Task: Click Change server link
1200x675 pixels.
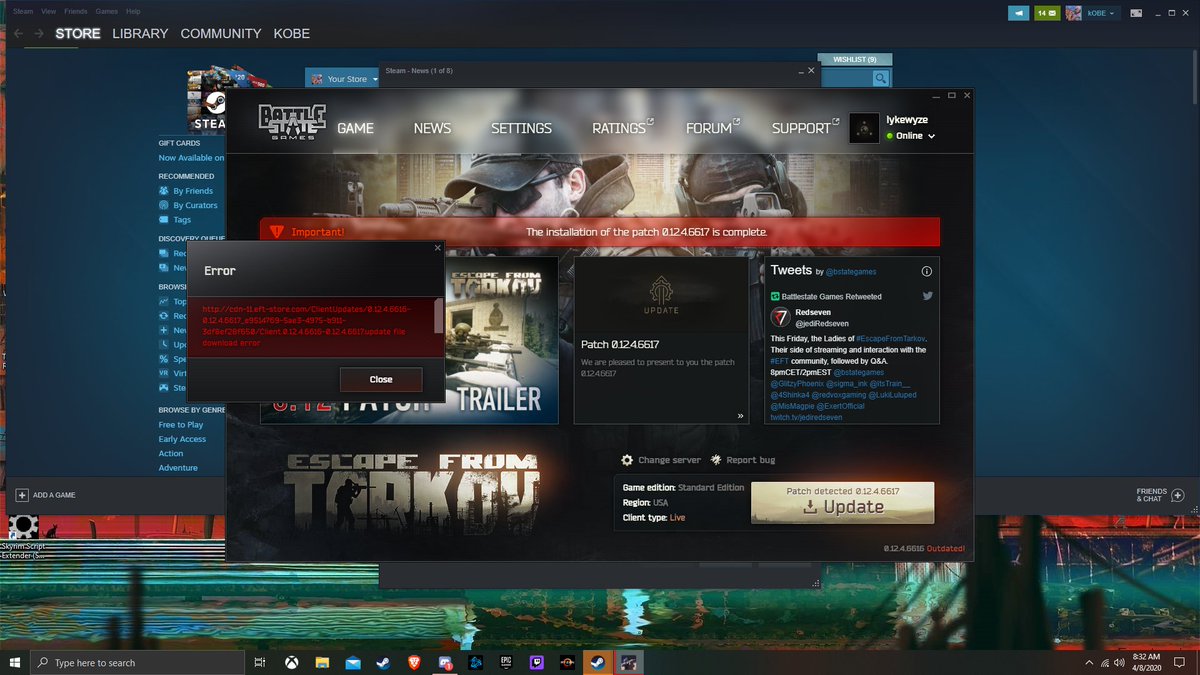Action: pos(669,460)
